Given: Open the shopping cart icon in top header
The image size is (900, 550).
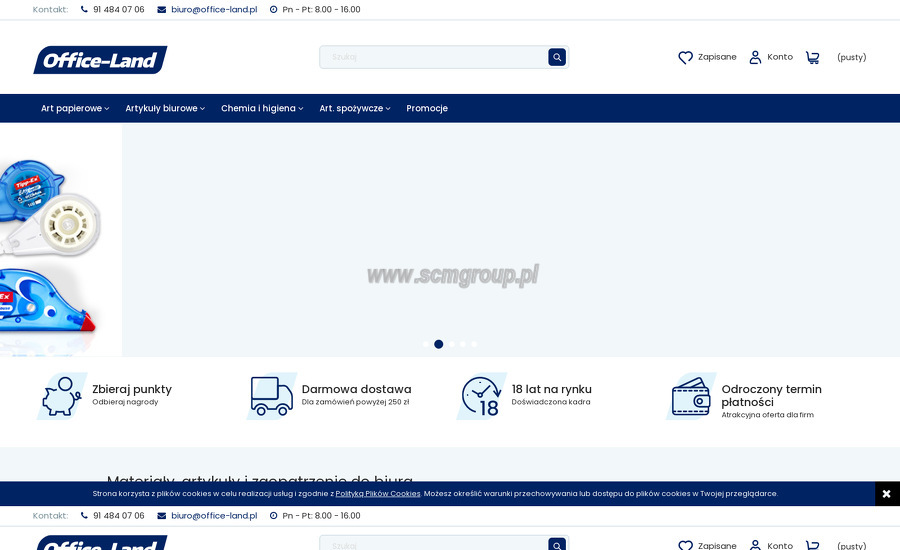Looking at the screenshot, I should point(812,57).
